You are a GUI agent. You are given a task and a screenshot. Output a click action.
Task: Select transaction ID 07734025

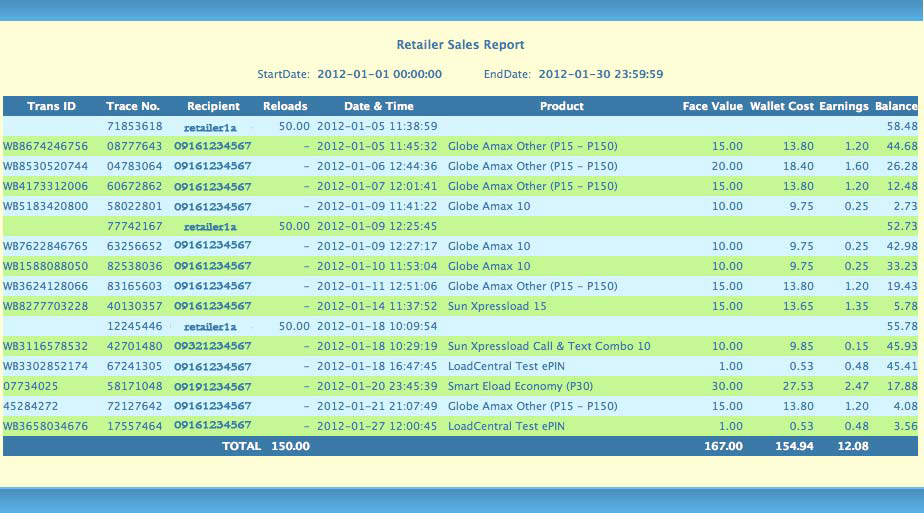pyautogui.click(x=31, y=386)
